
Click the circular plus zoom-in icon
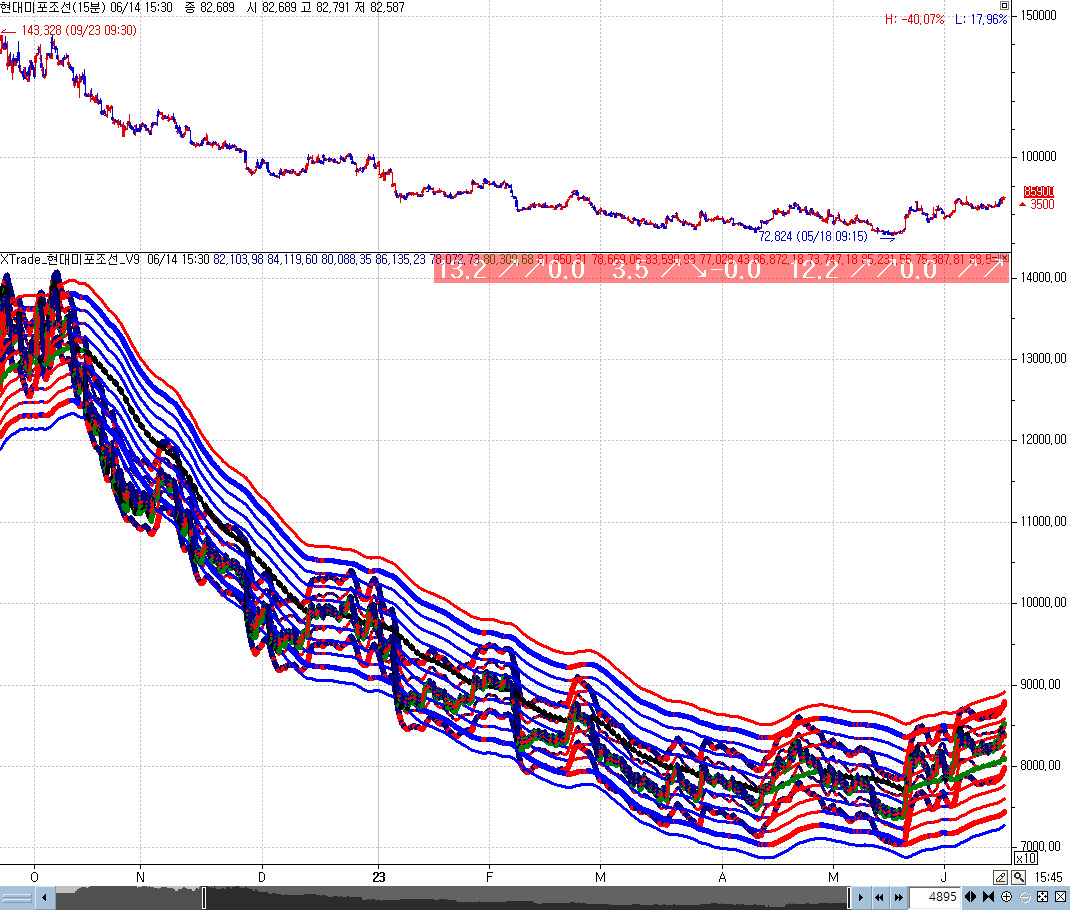click(1007, 898)
